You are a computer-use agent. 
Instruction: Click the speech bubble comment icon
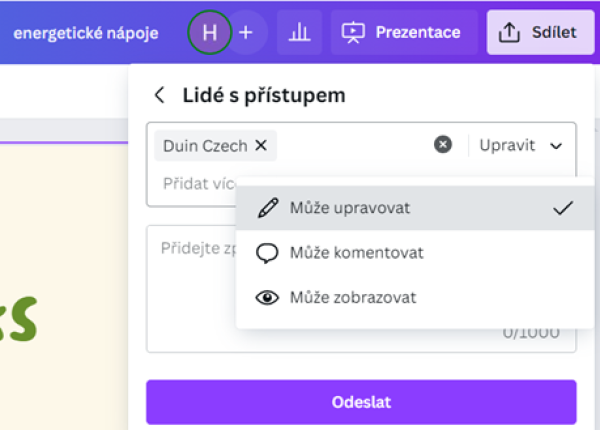pyautogui.click(x=267, y=253)
